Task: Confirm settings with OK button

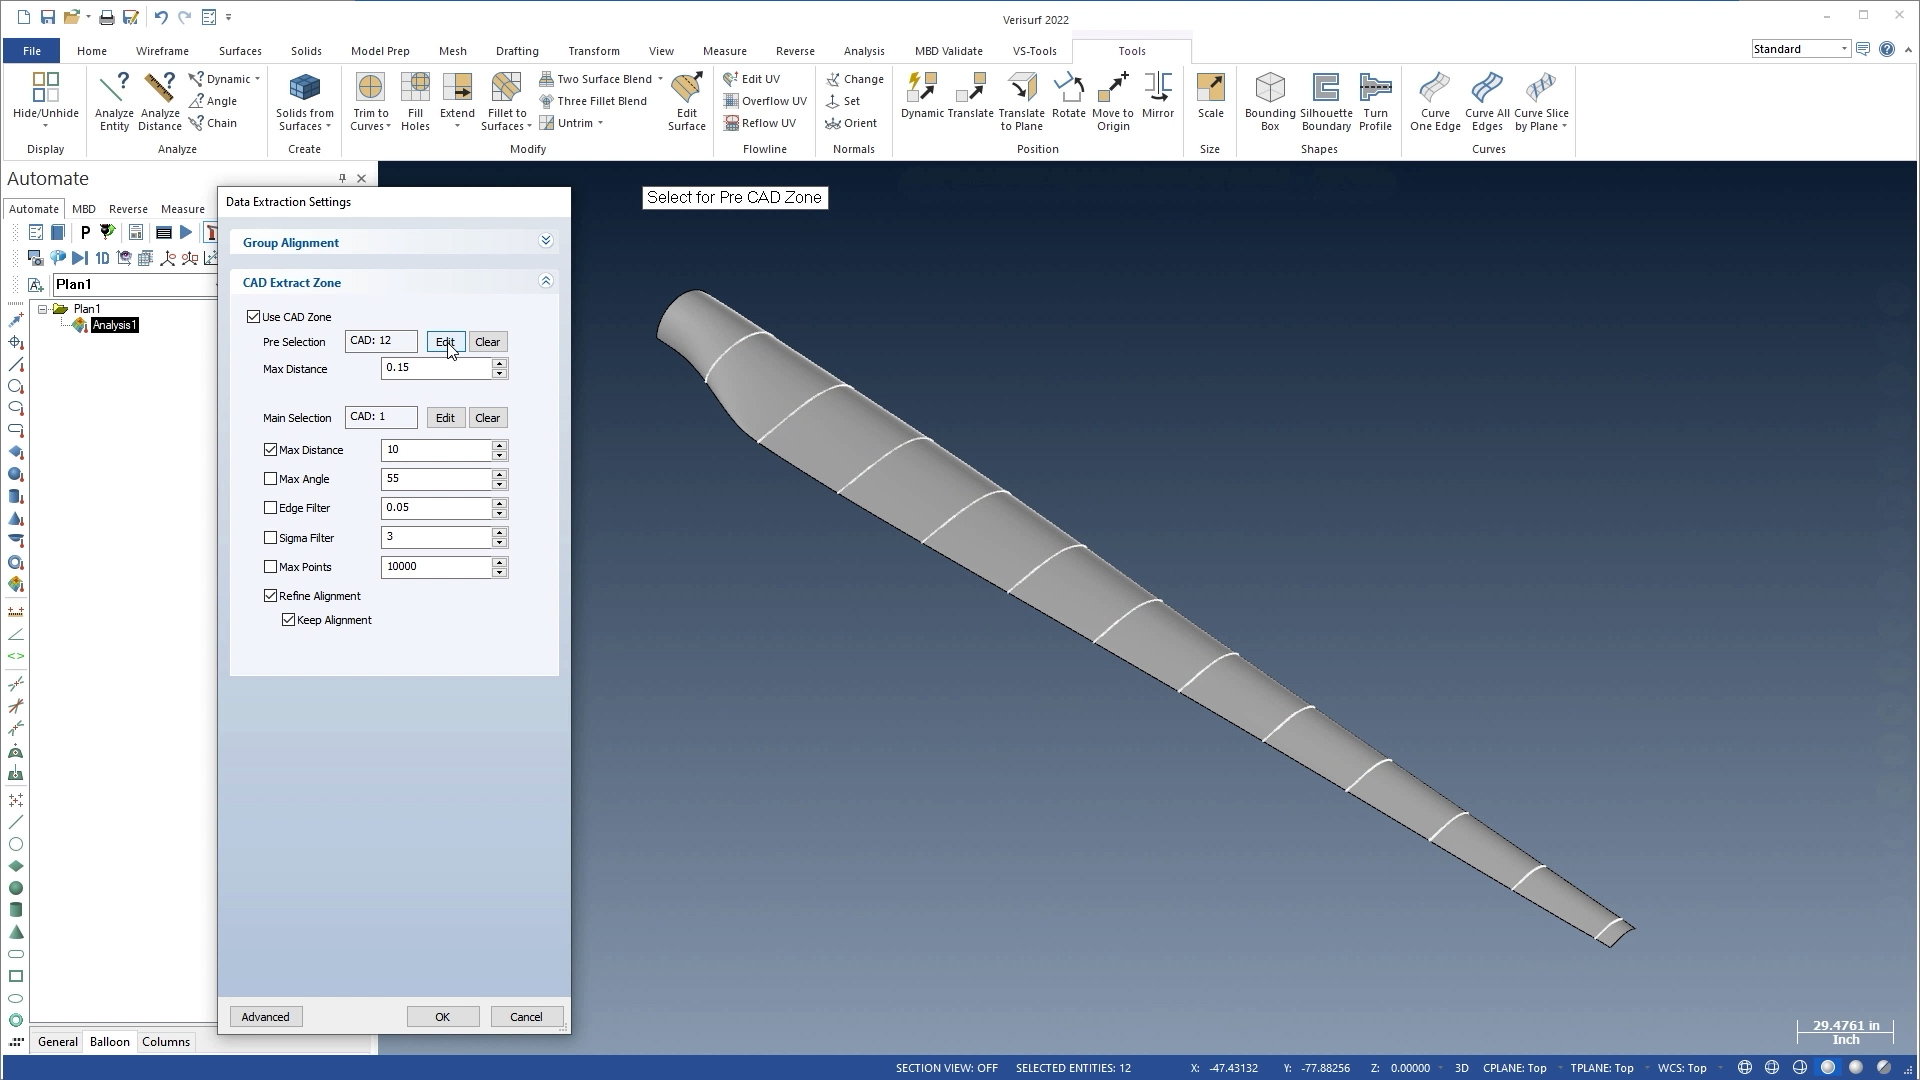Action: (x=442, y=1017)
